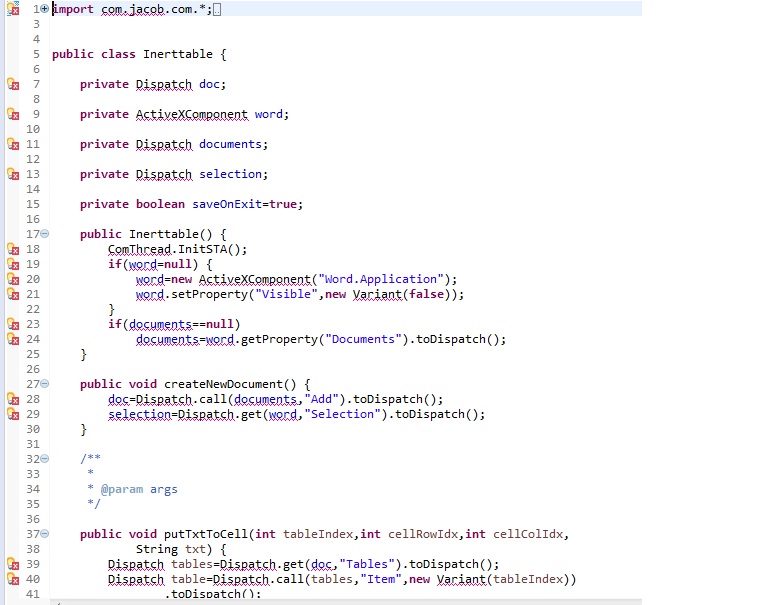The image size is (768, 605).
Task: Click the error marker on line 28
Action: (x=13, y=399)
